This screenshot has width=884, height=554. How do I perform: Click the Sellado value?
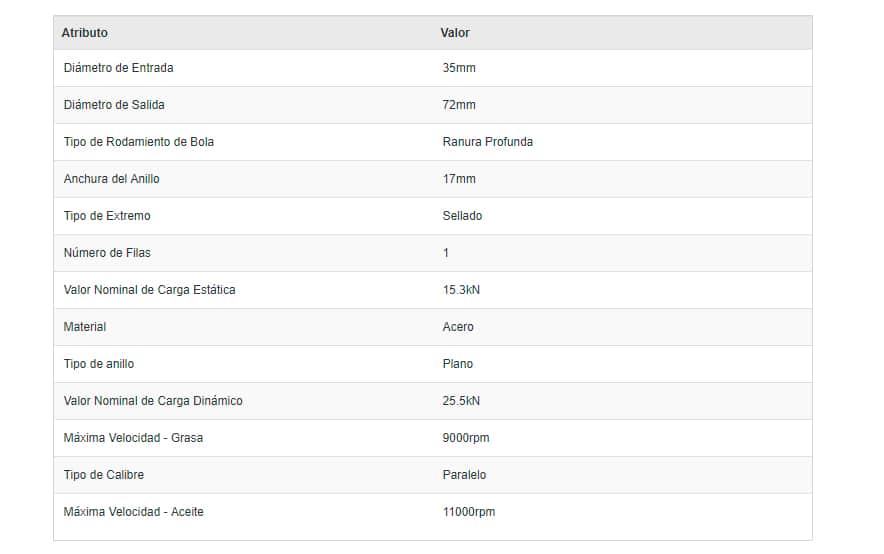pos(462,216)
